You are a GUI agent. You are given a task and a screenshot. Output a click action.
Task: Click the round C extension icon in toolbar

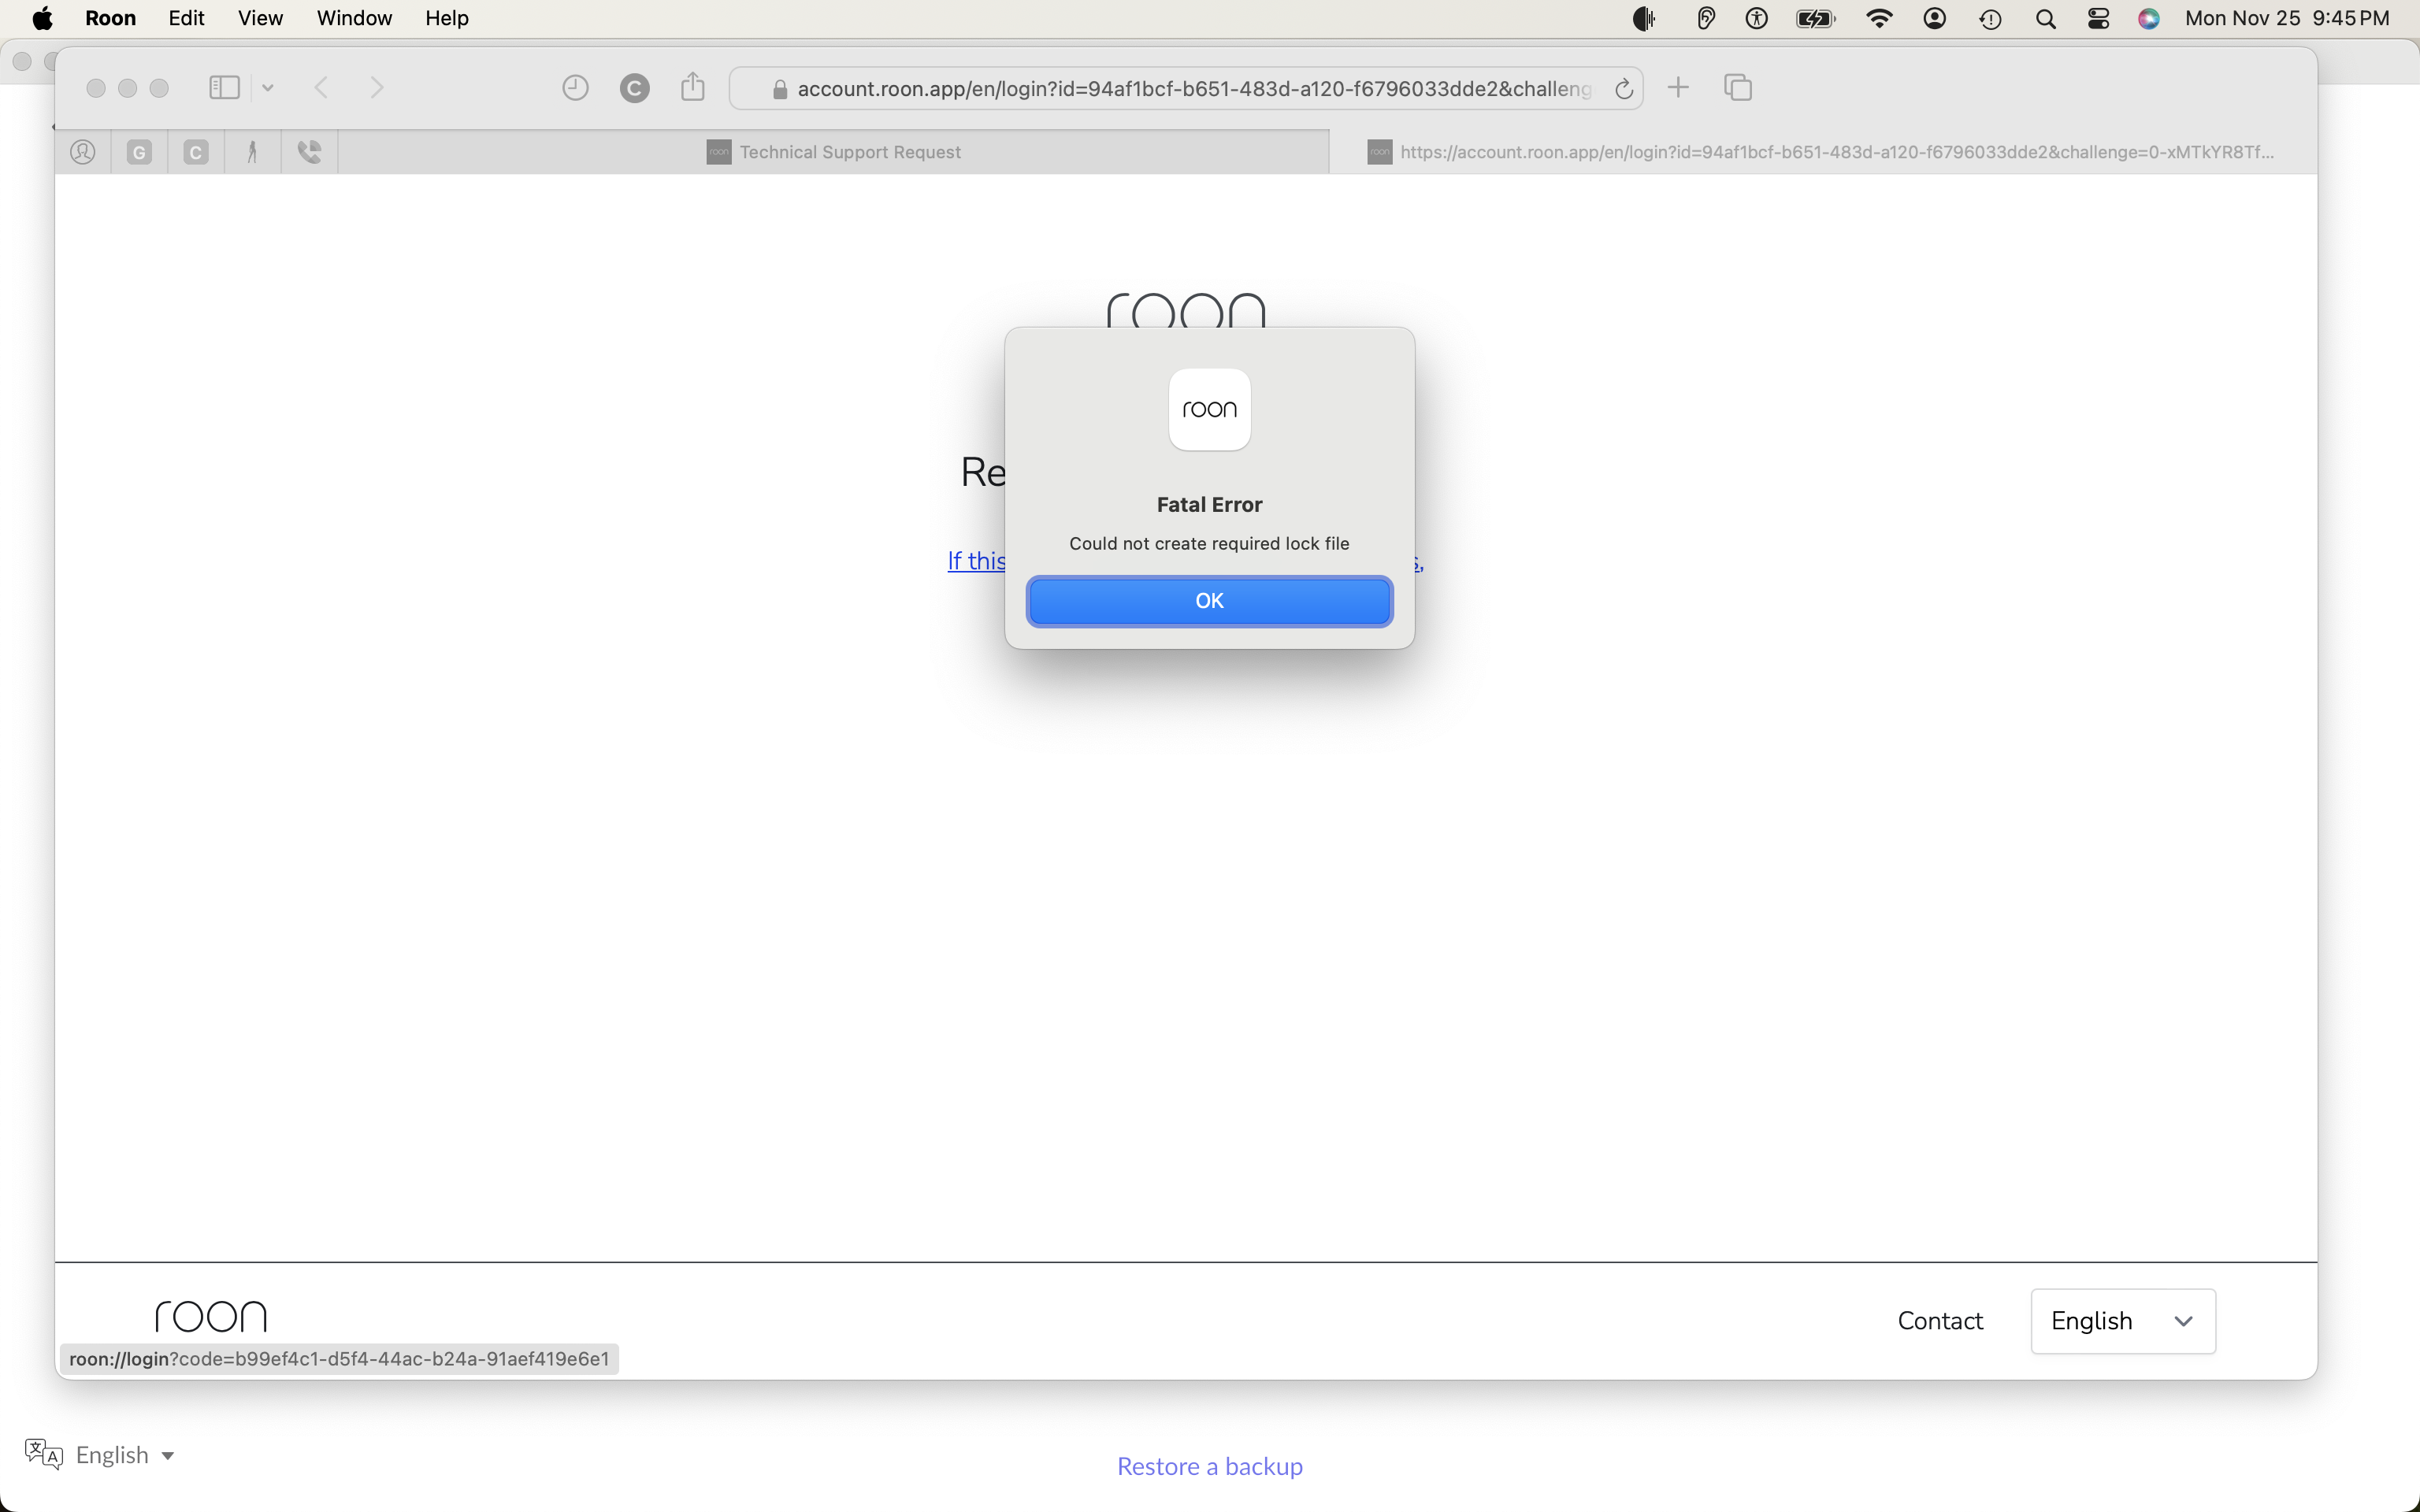click(x=634, y=88)
